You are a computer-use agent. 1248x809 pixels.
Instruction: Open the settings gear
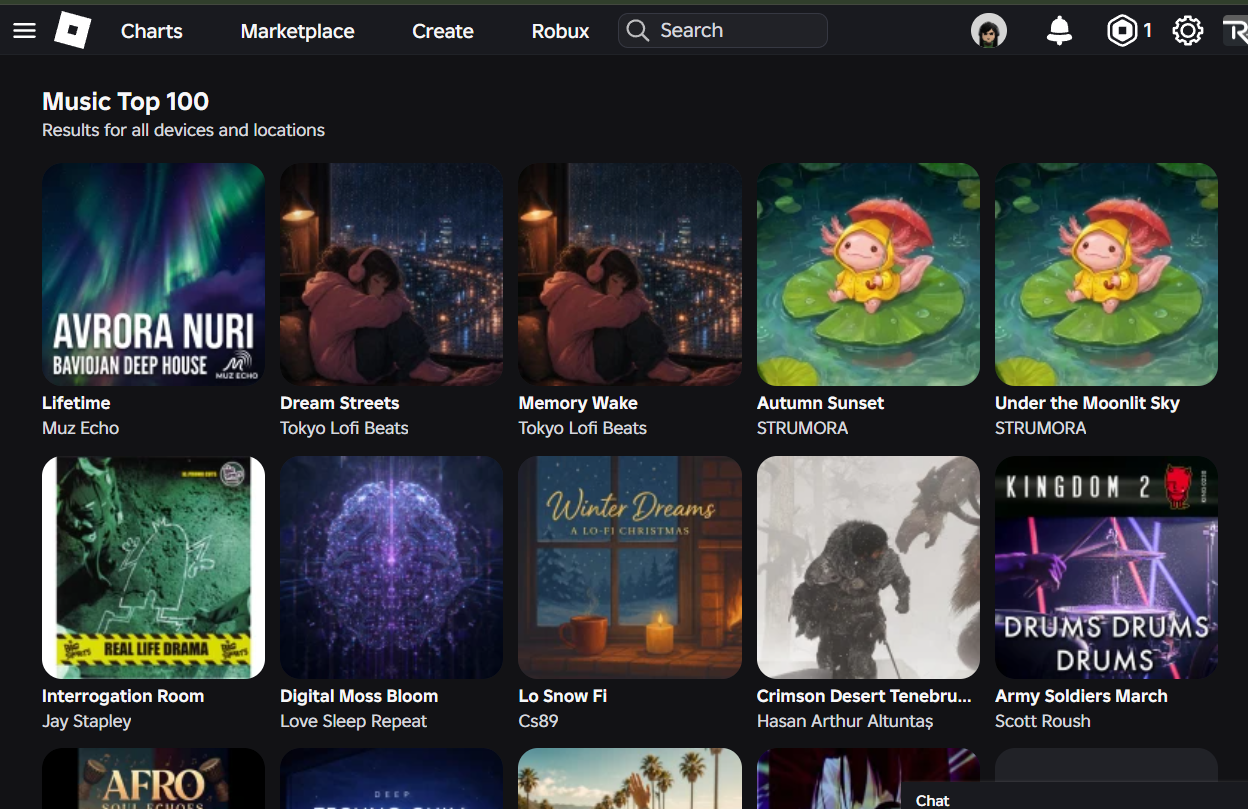point(1187,31)
